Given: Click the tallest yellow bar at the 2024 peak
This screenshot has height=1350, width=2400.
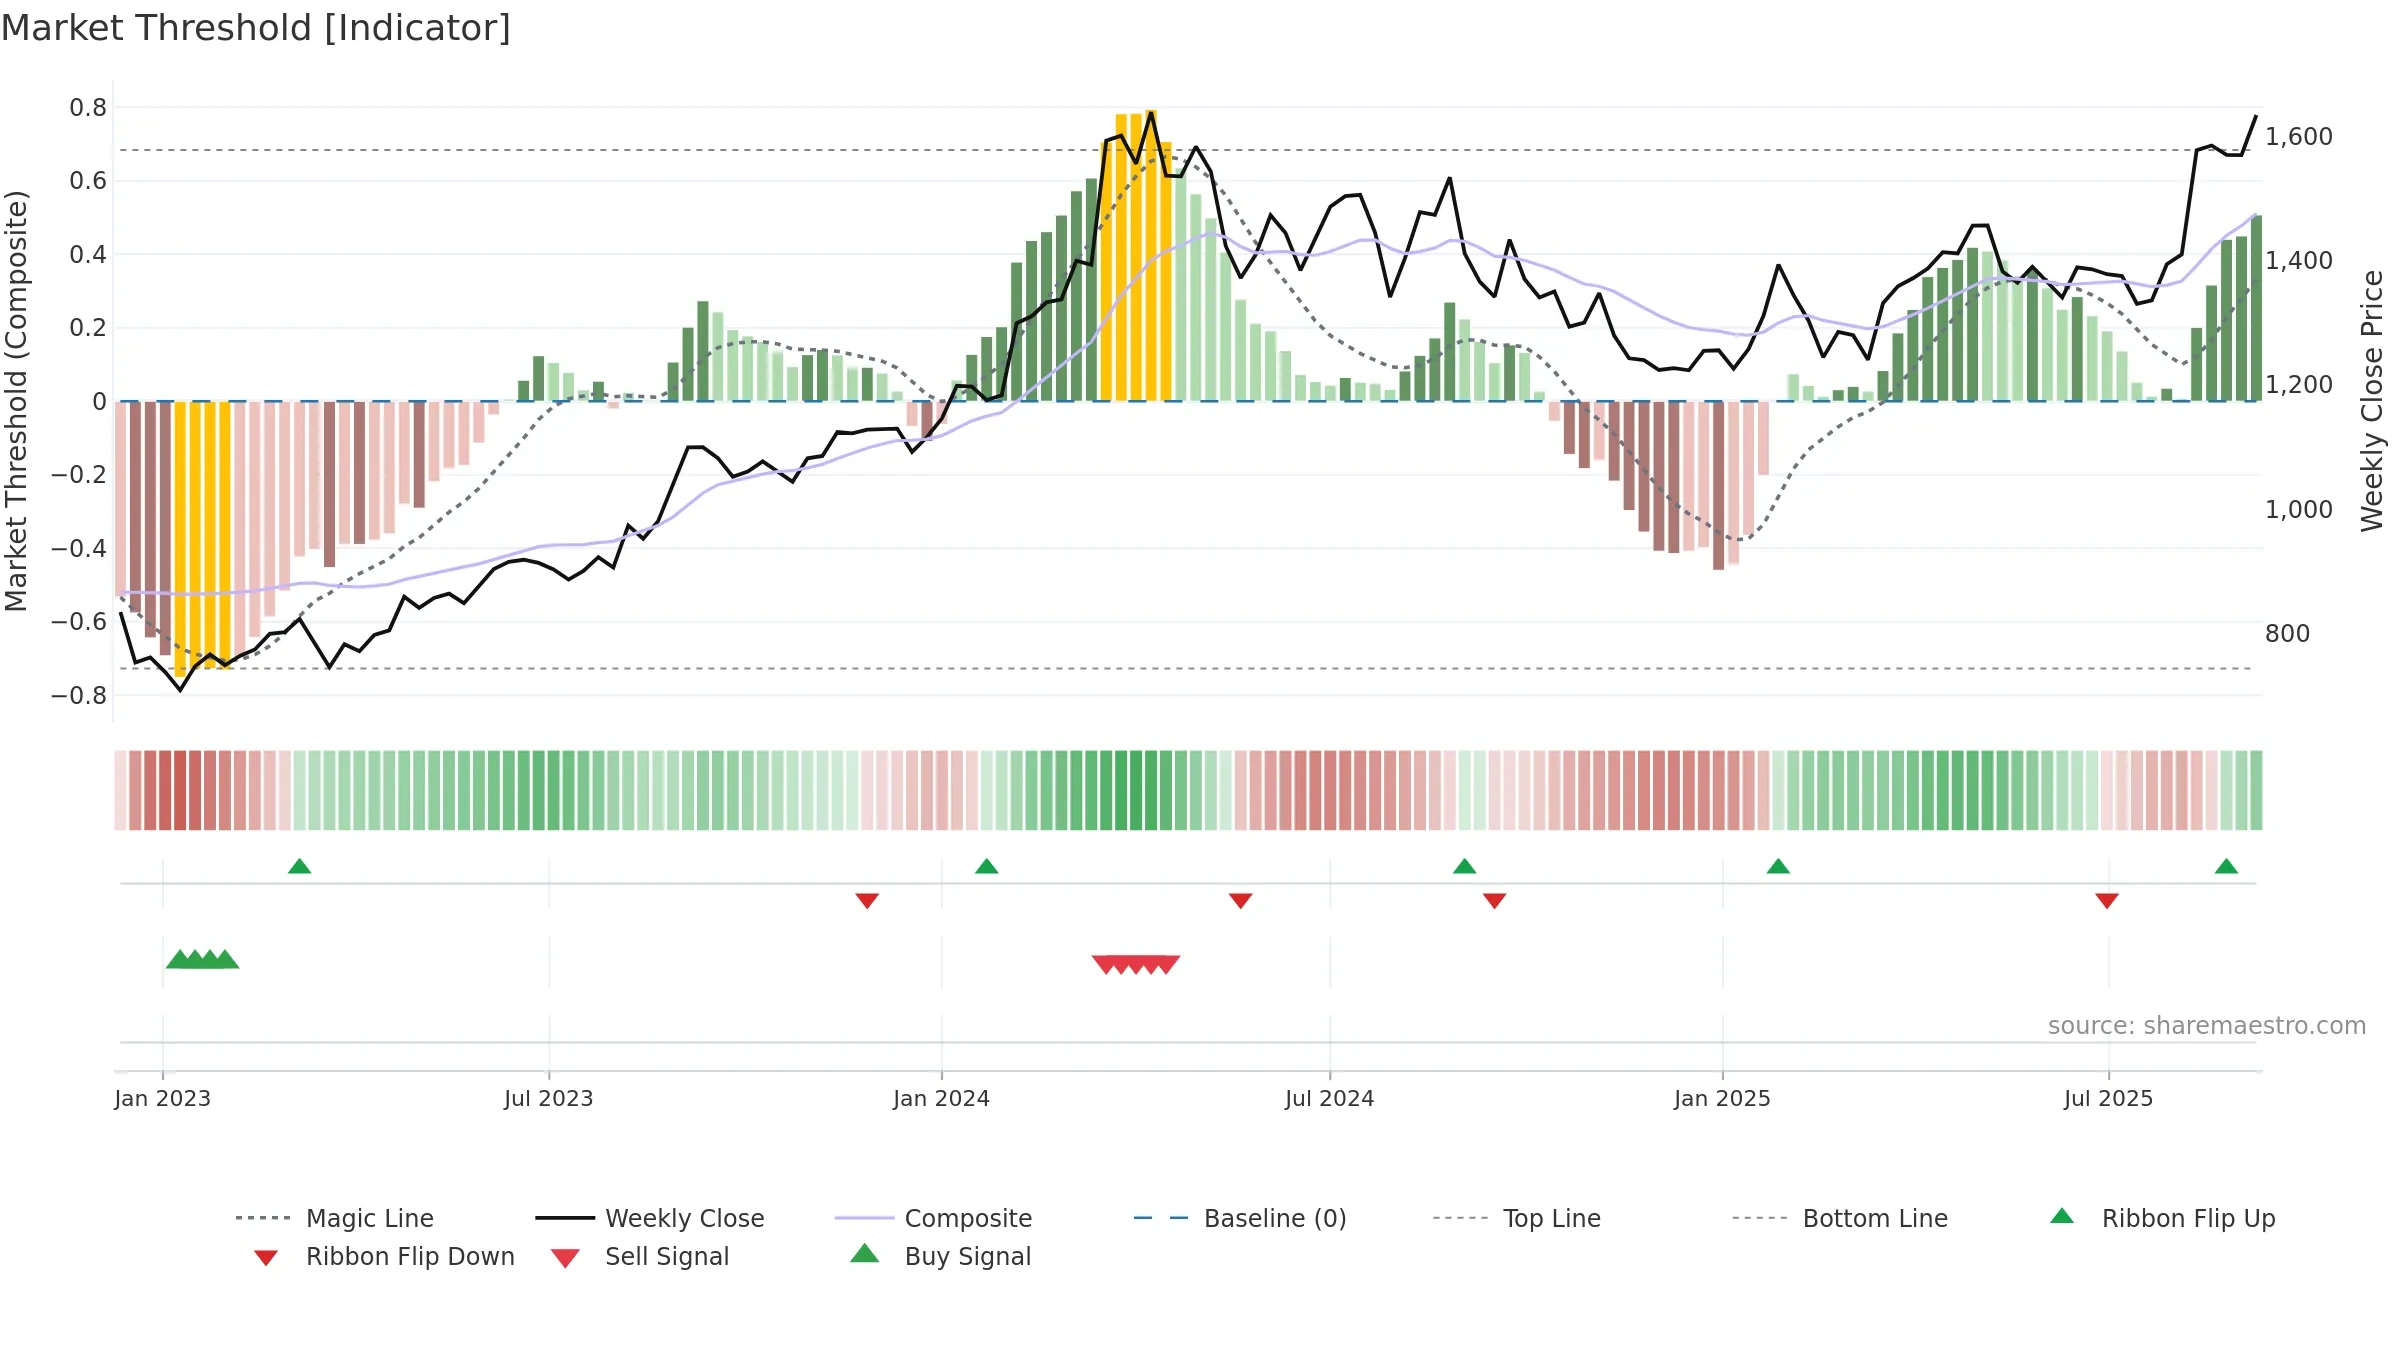Looking at the screenshot, I should click(1151, 255).
